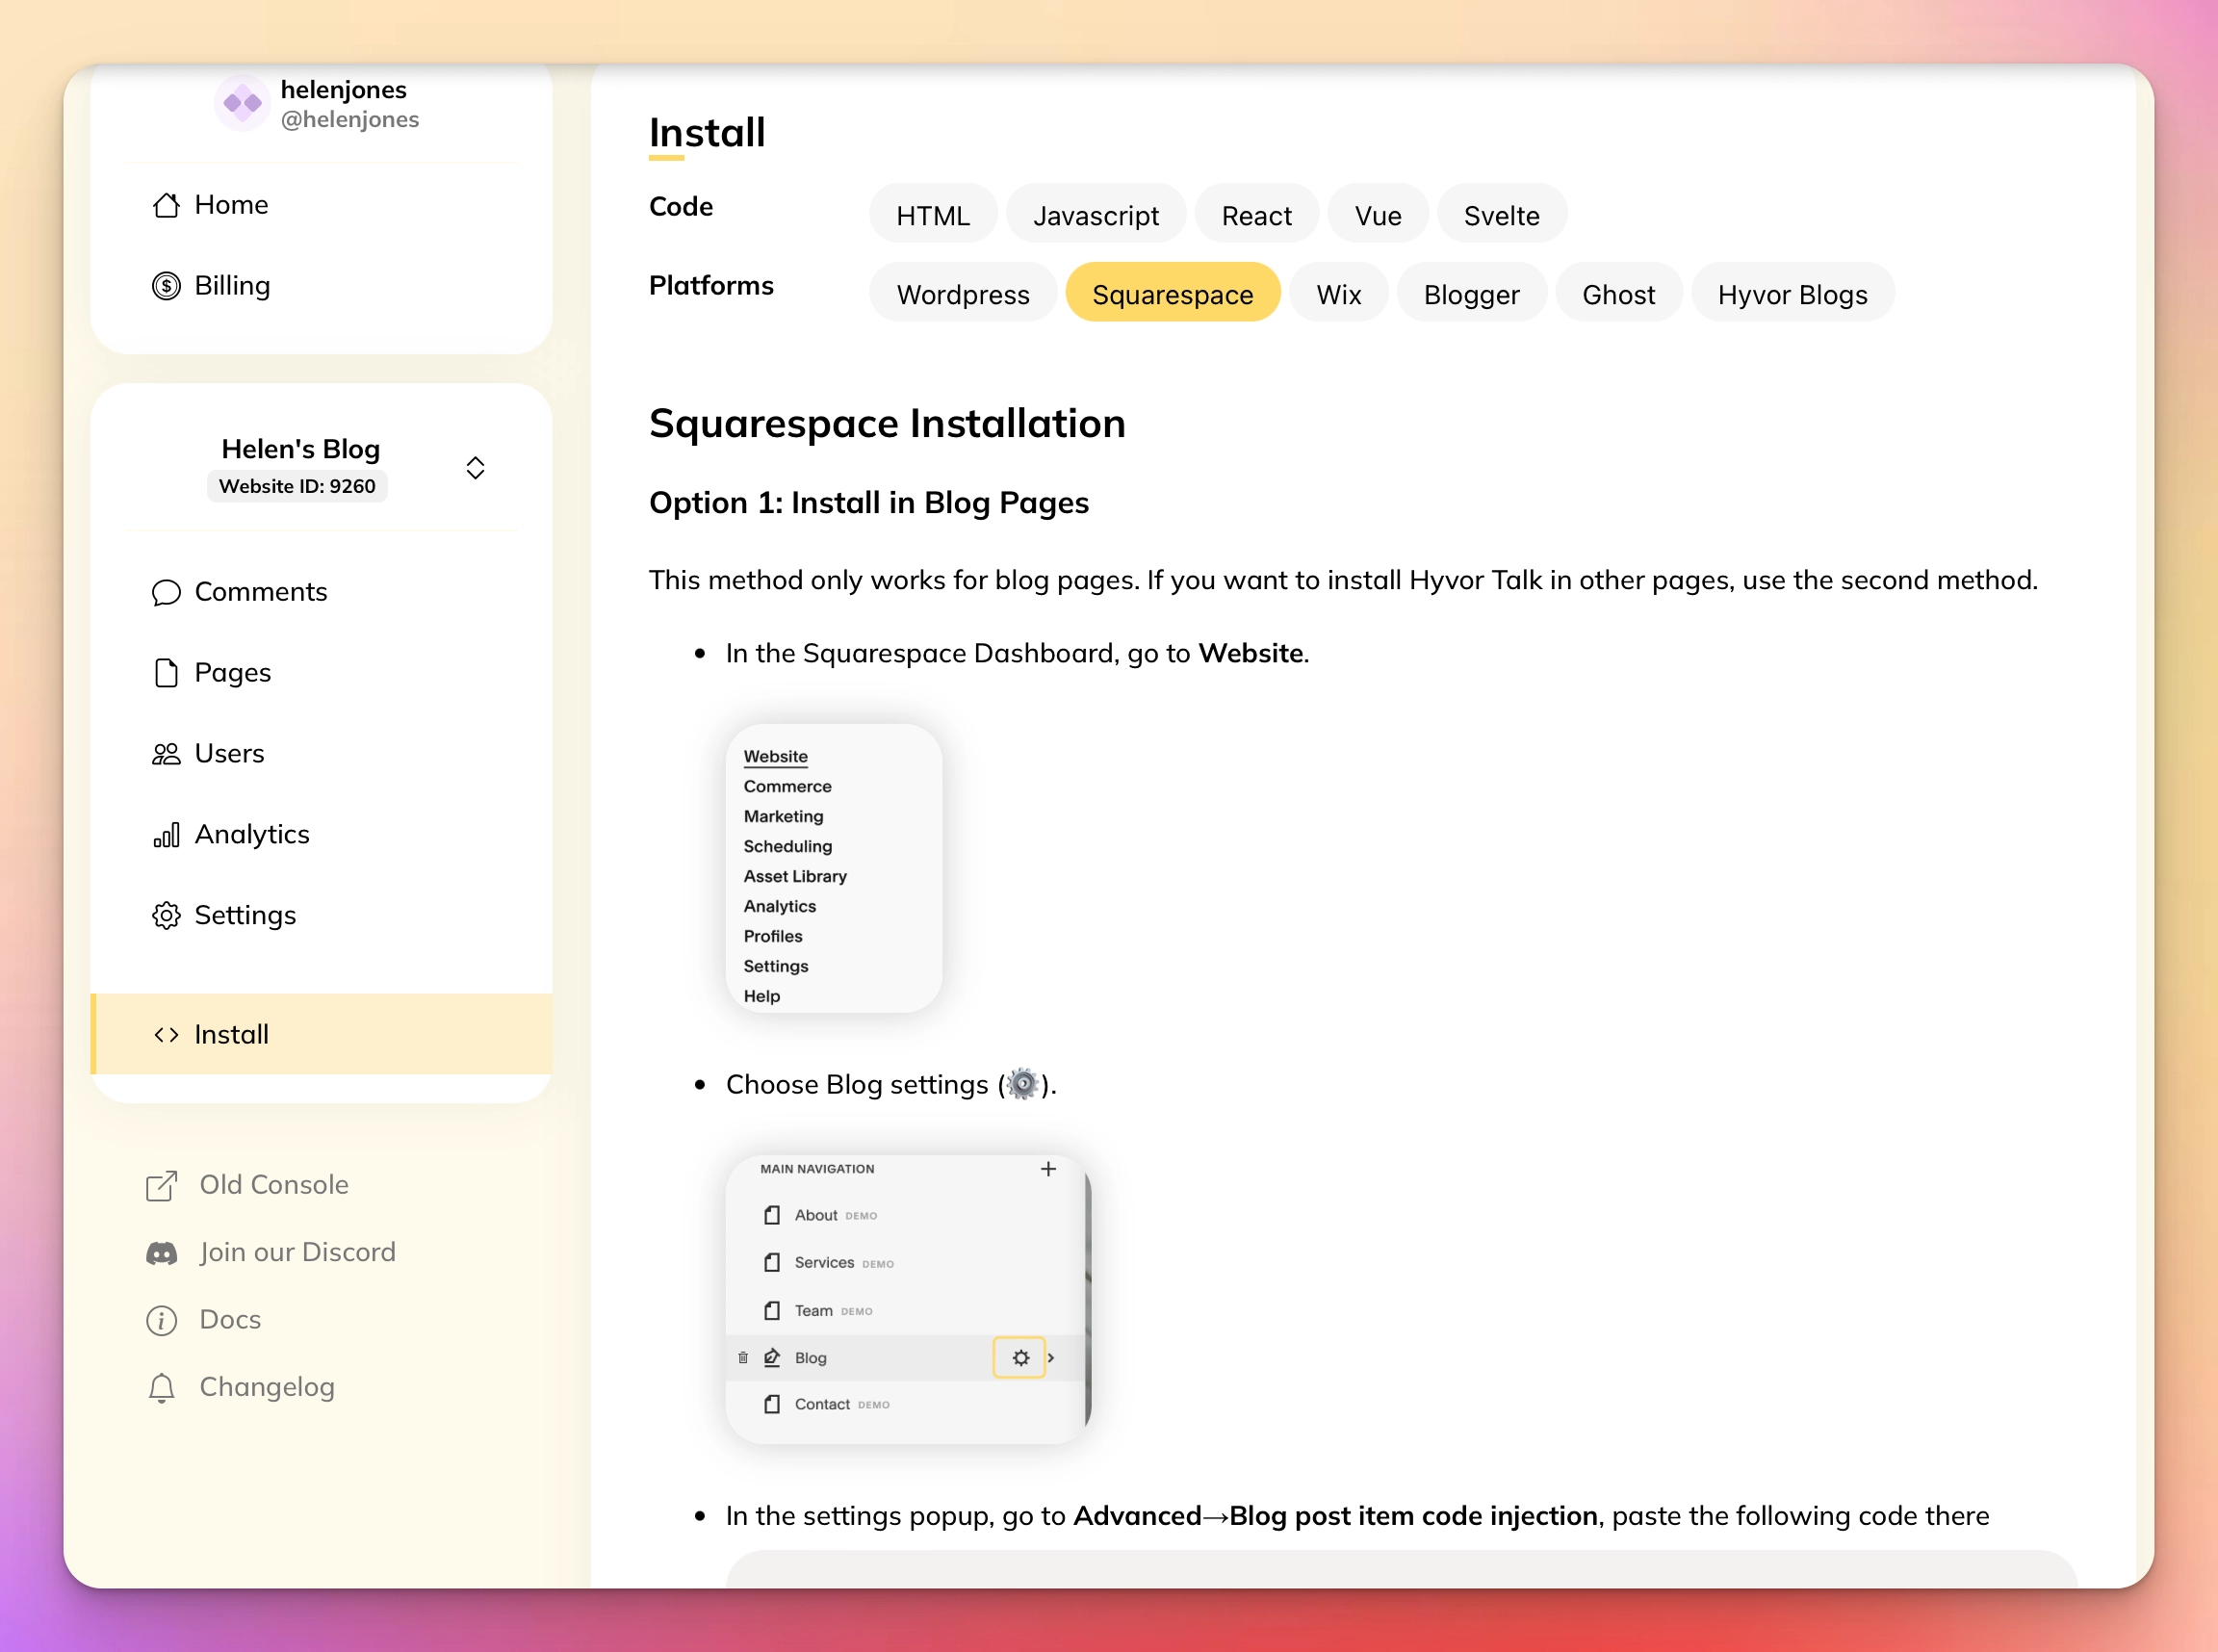Viewport: 2218px width, 1652px height.
Task: Click the Website ID: 9260 badge
Action: 297,487
